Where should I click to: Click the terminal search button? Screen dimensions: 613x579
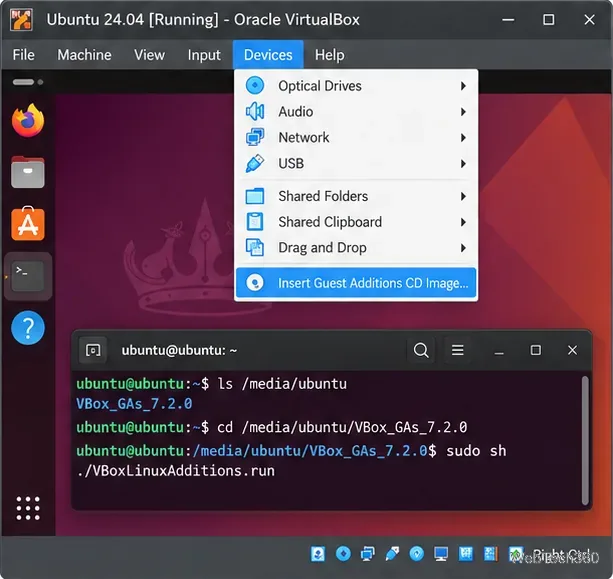tap(421, 350)
